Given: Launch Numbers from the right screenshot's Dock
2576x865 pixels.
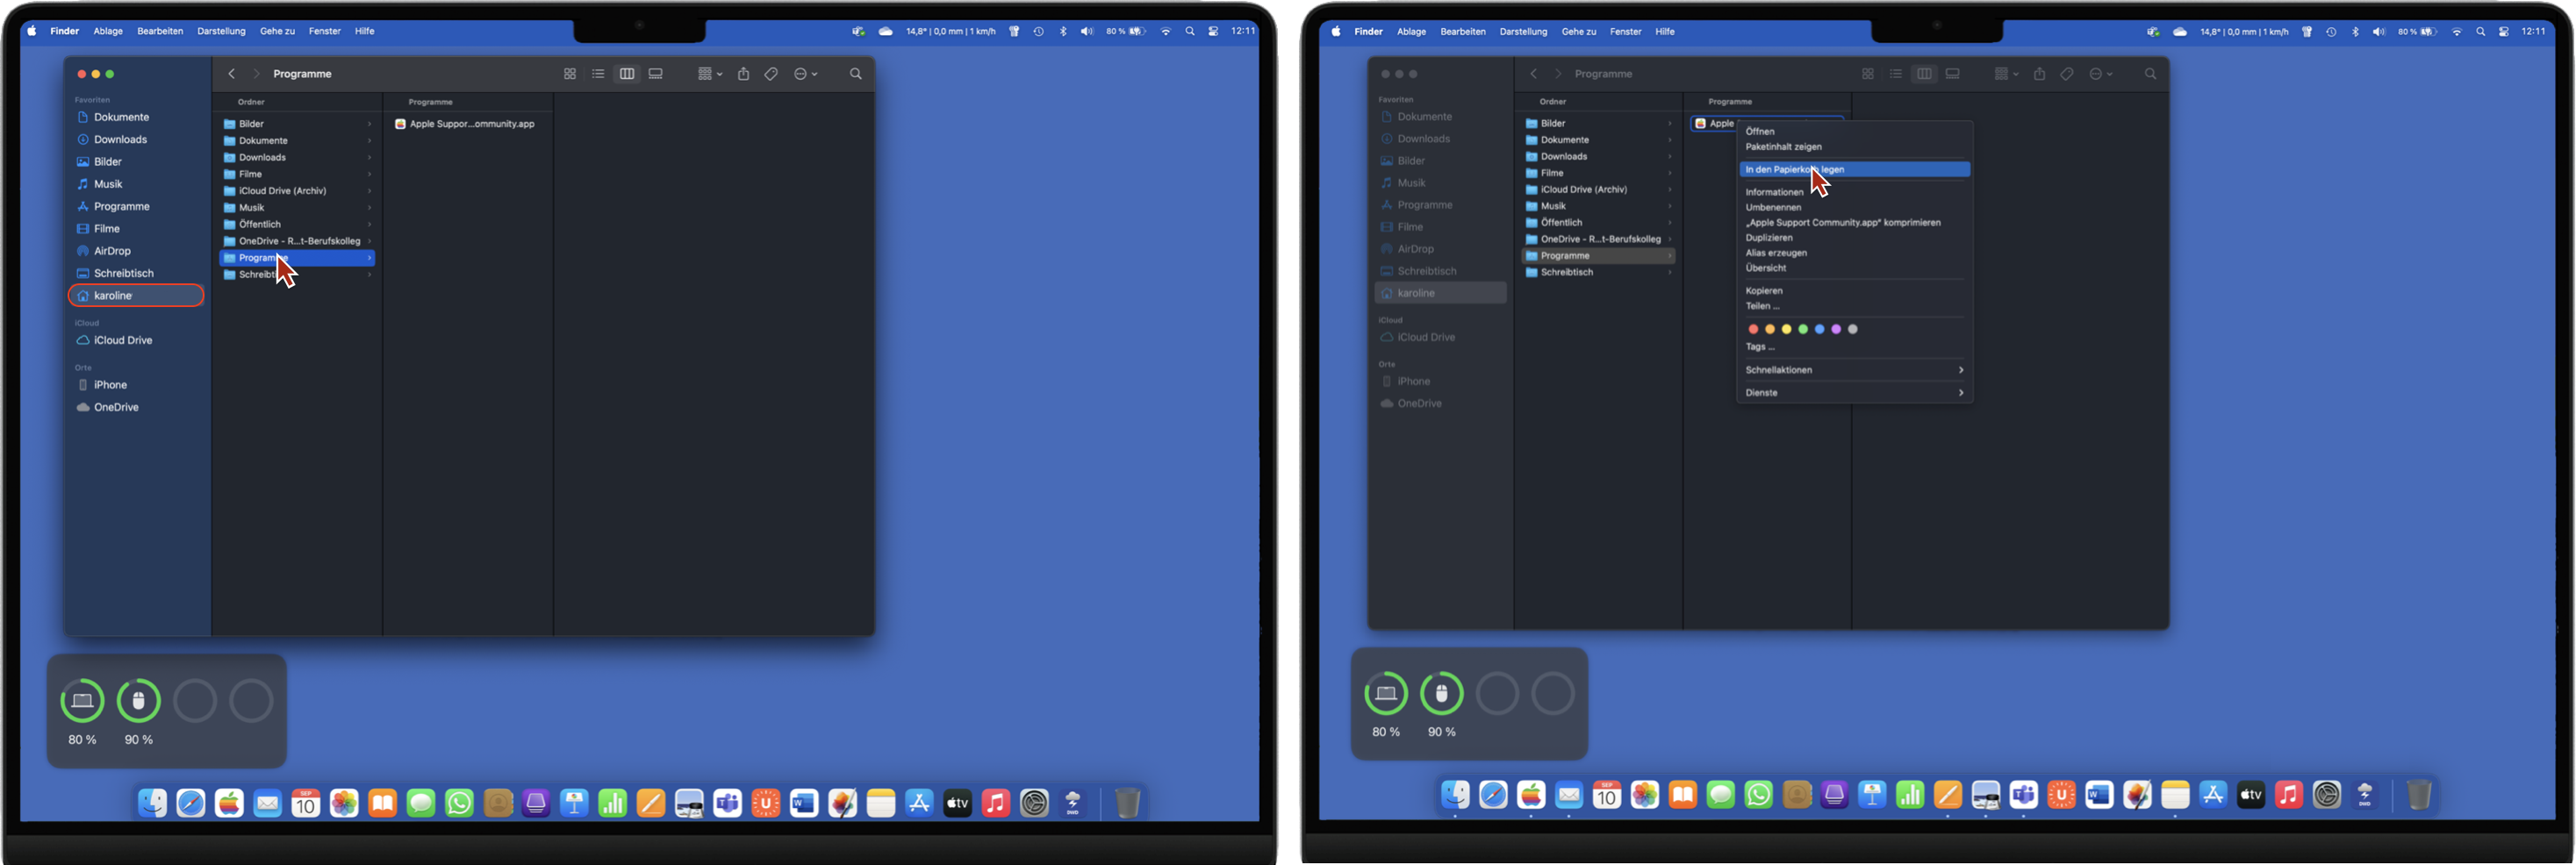Looking at the screenshot, I should [x=1910, y=795].
